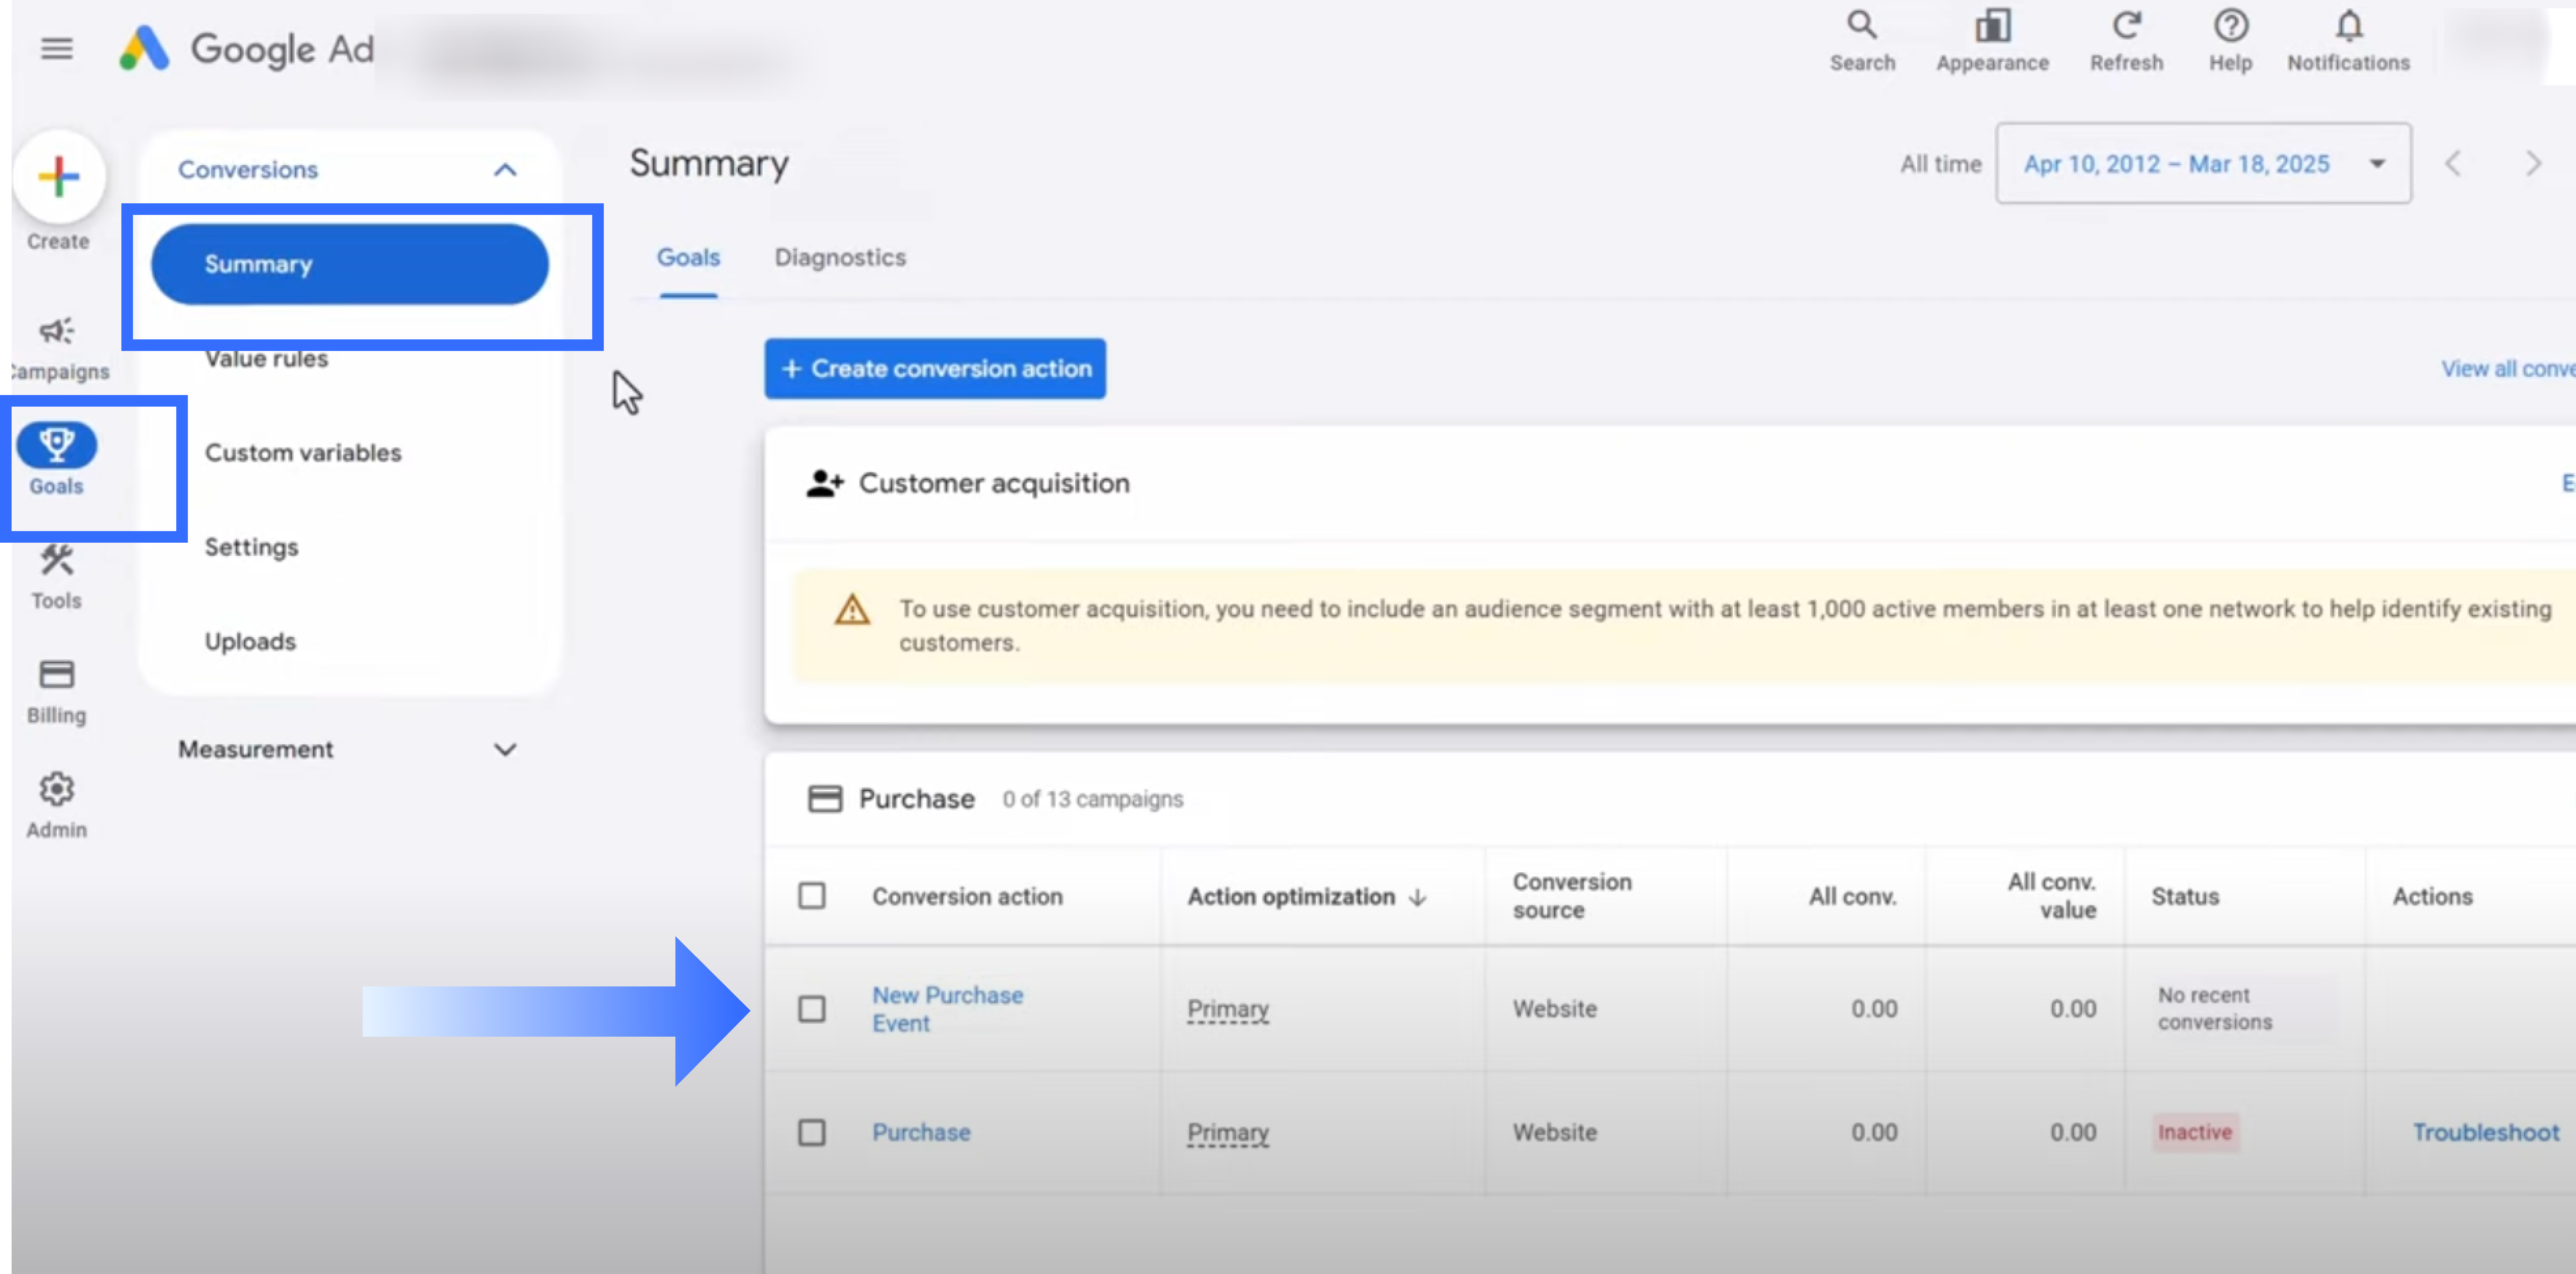Open the Billing card icon

(57, 675)
